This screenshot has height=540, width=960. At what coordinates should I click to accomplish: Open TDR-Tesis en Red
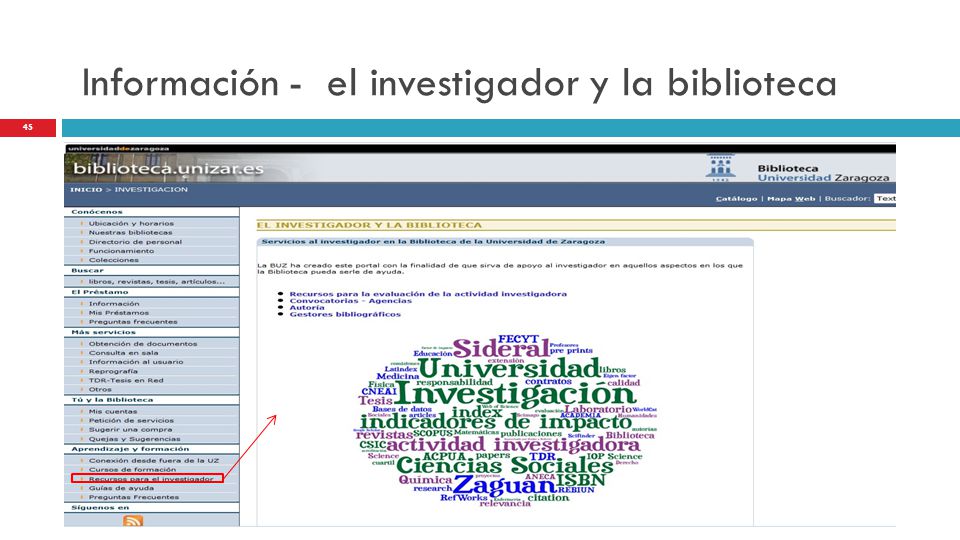point(126,381)
